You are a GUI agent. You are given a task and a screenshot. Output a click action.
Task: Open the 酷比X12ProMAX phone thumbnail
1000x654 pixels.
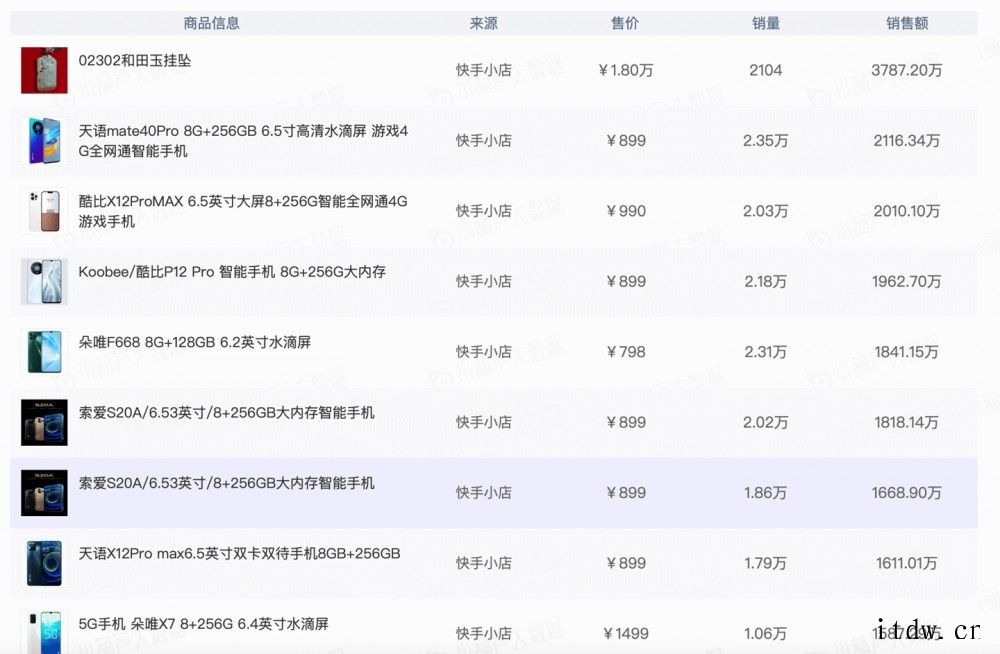pos(44,211)
